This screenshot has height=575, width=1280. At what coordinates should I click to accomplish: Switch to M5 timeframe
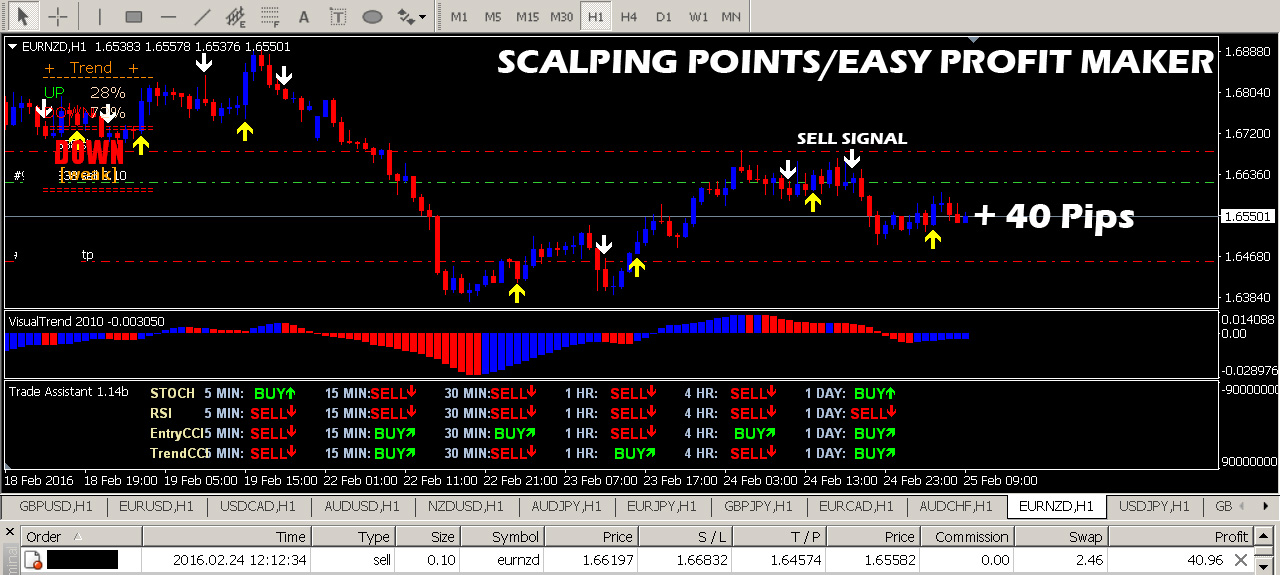492,17
